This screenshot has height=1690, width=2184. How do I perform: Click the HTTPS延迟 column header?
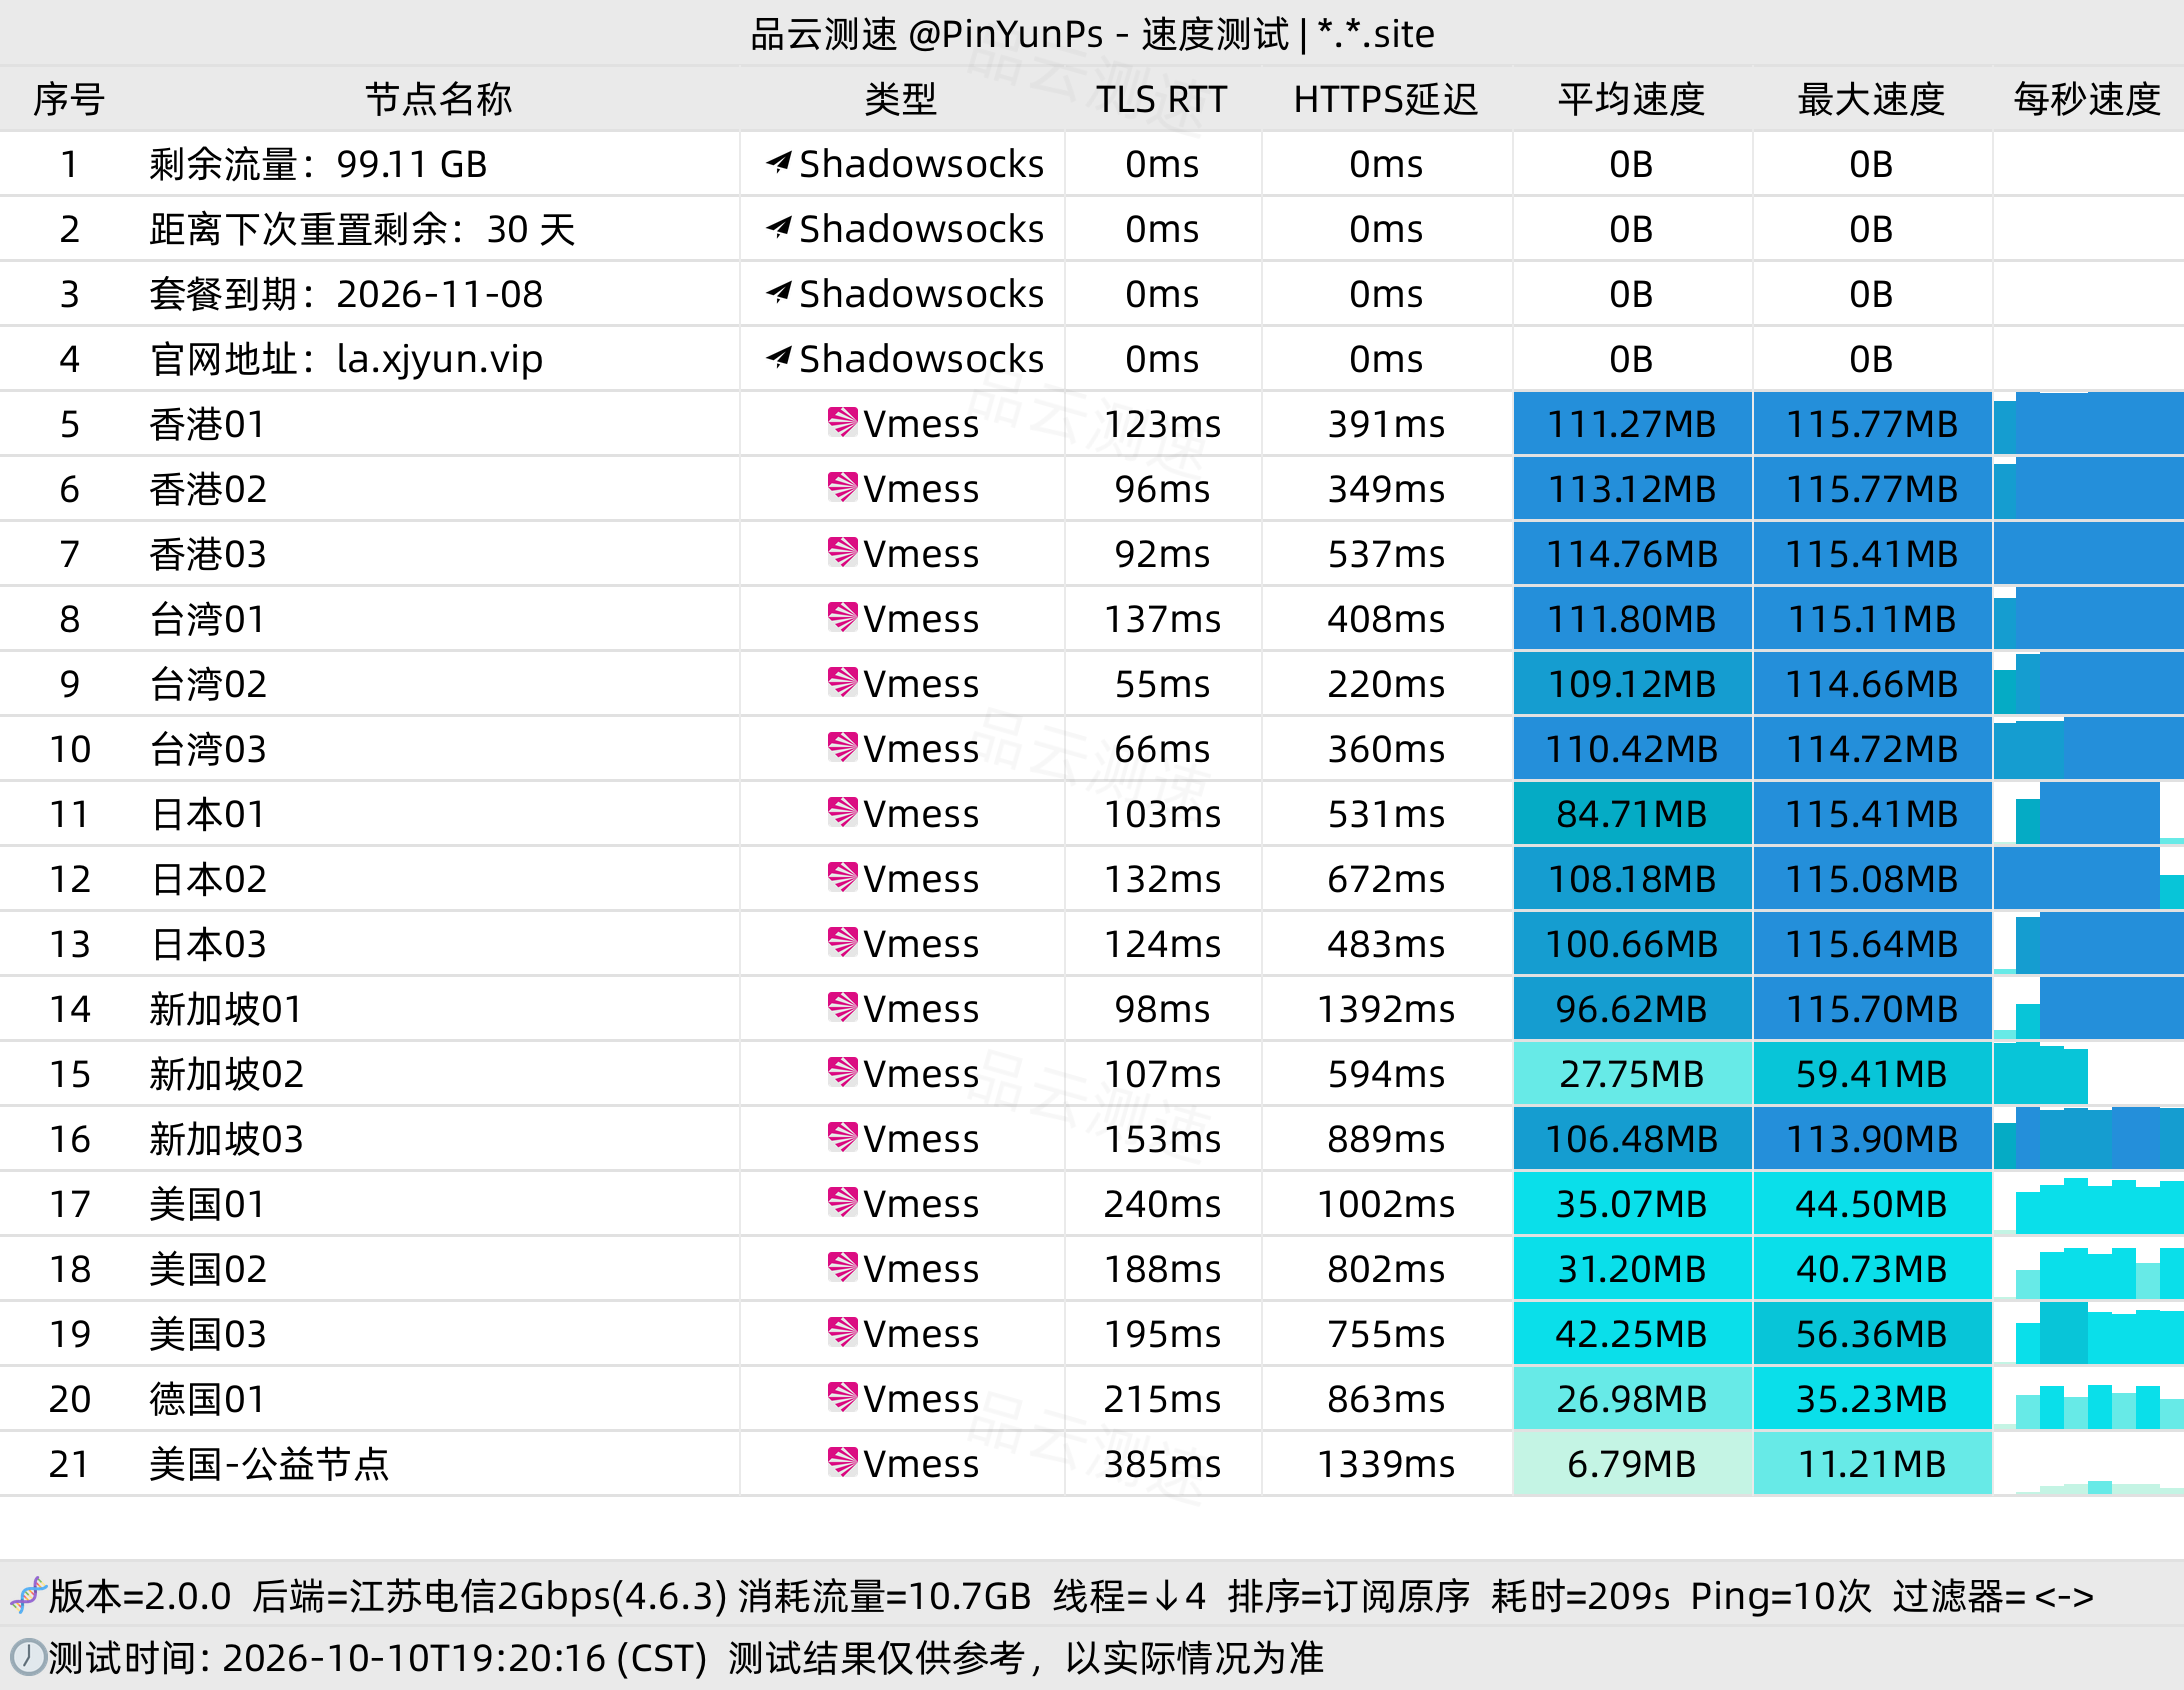[1386, 99]
